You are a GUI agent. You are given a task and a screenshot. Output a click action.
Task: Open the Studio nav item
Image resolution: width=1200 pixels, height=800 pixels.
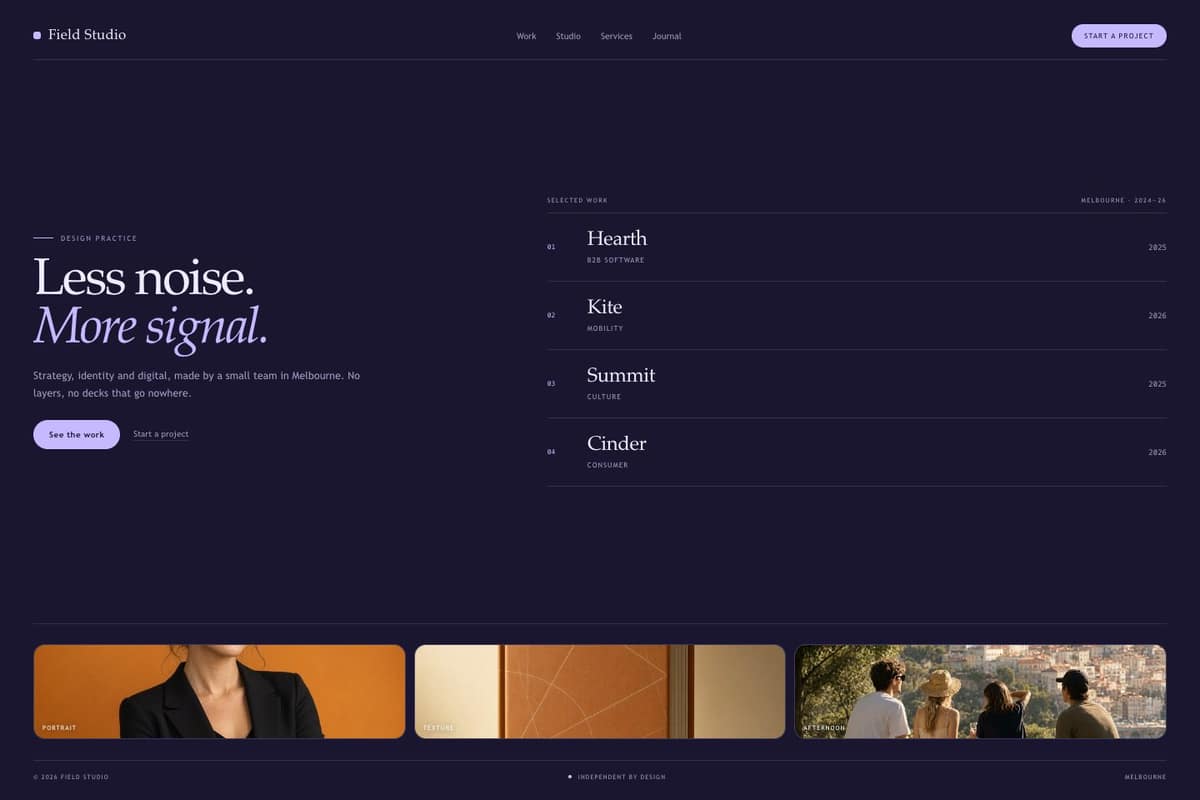click(568, 36)
